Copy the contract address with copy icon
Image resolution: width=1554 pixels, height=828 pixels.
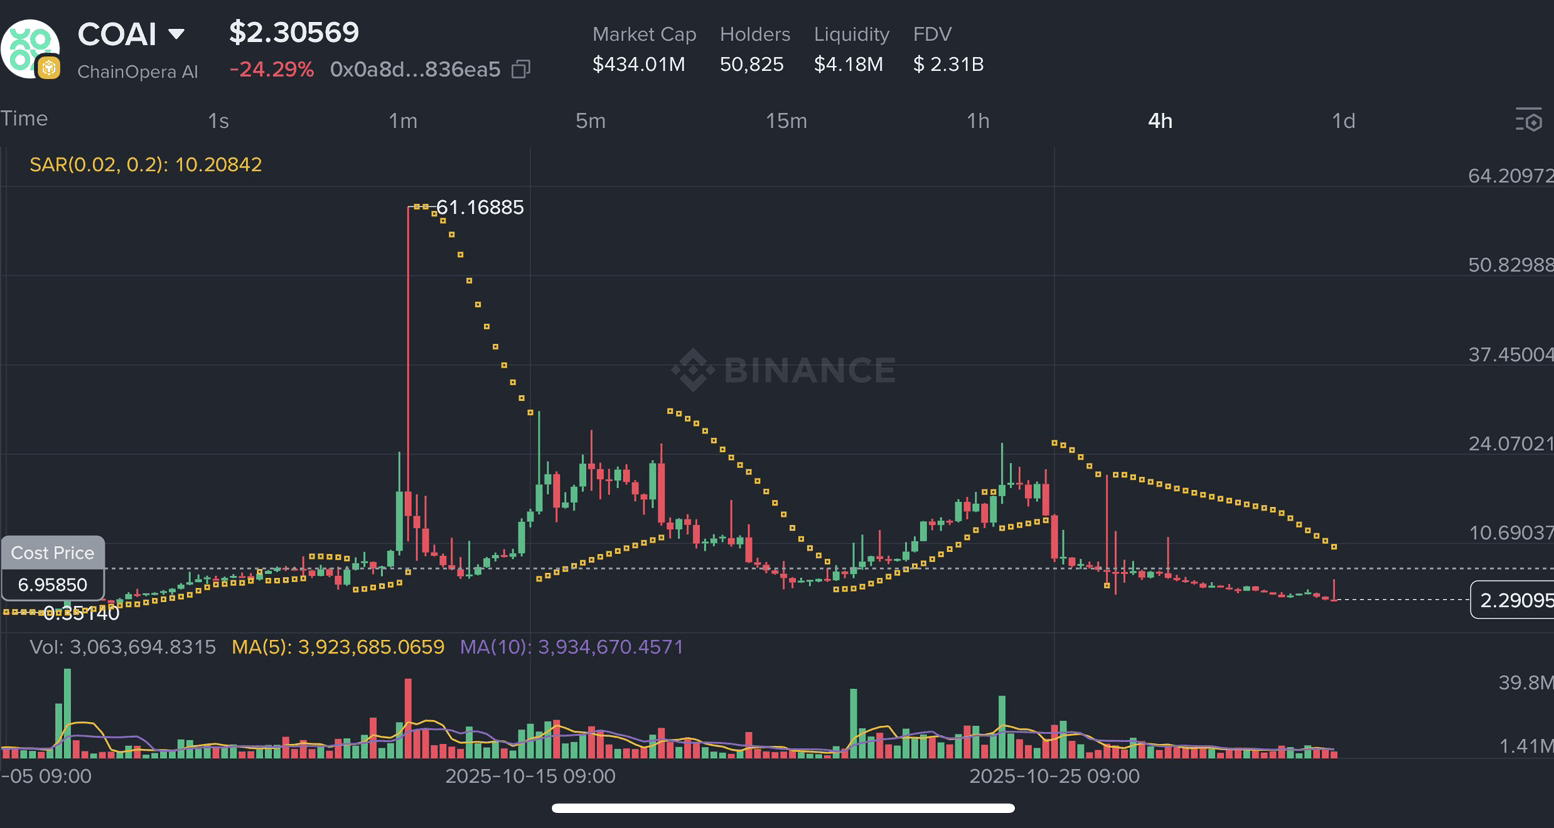coord(520,69)
